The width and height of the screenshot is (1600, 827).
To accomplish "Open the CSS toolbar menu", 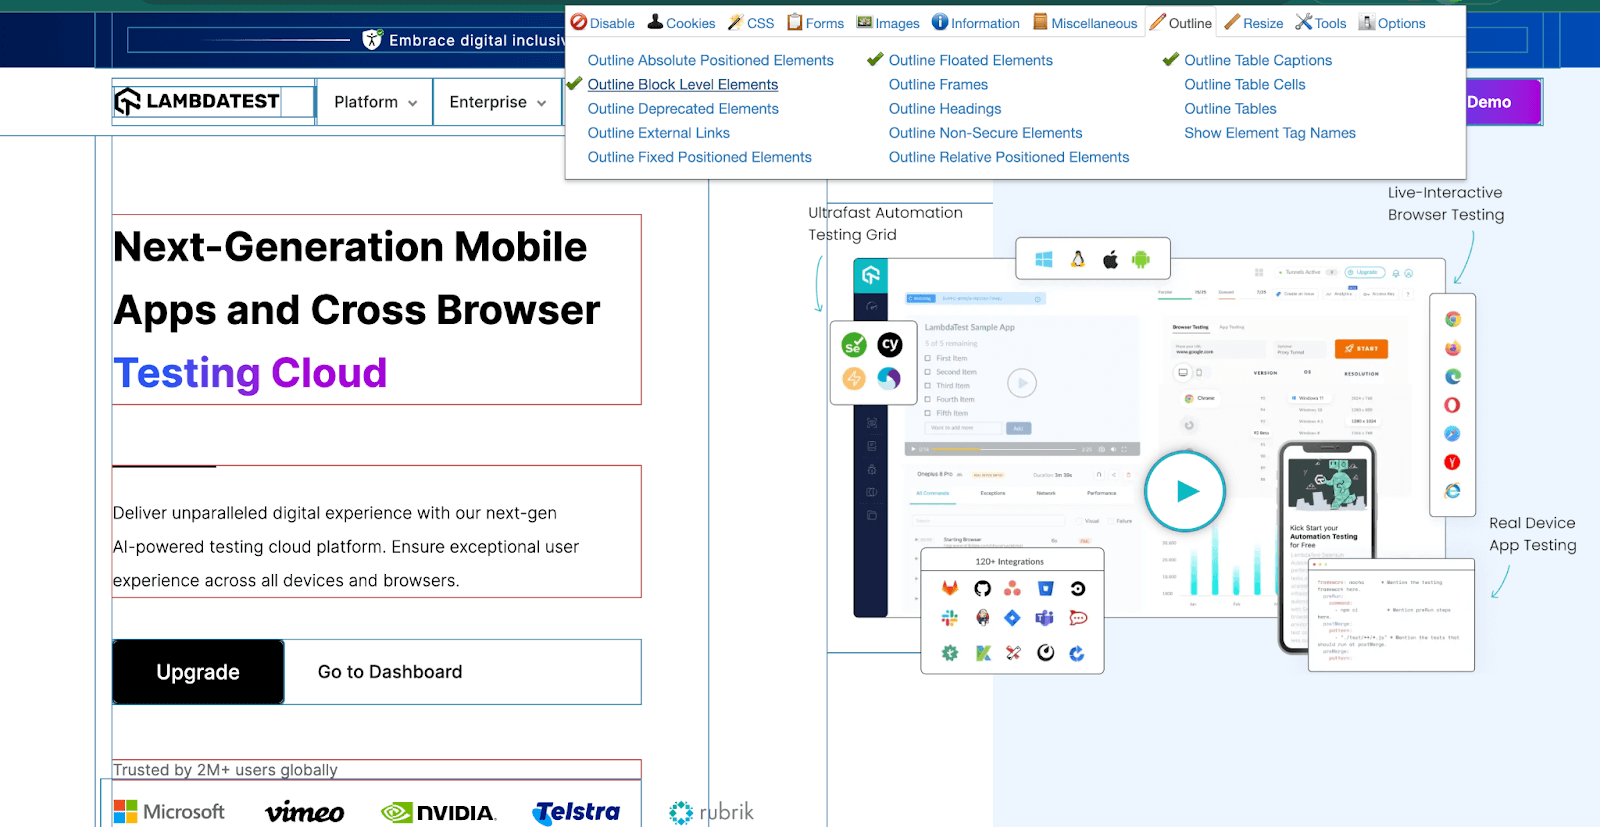I will point(751,23).
